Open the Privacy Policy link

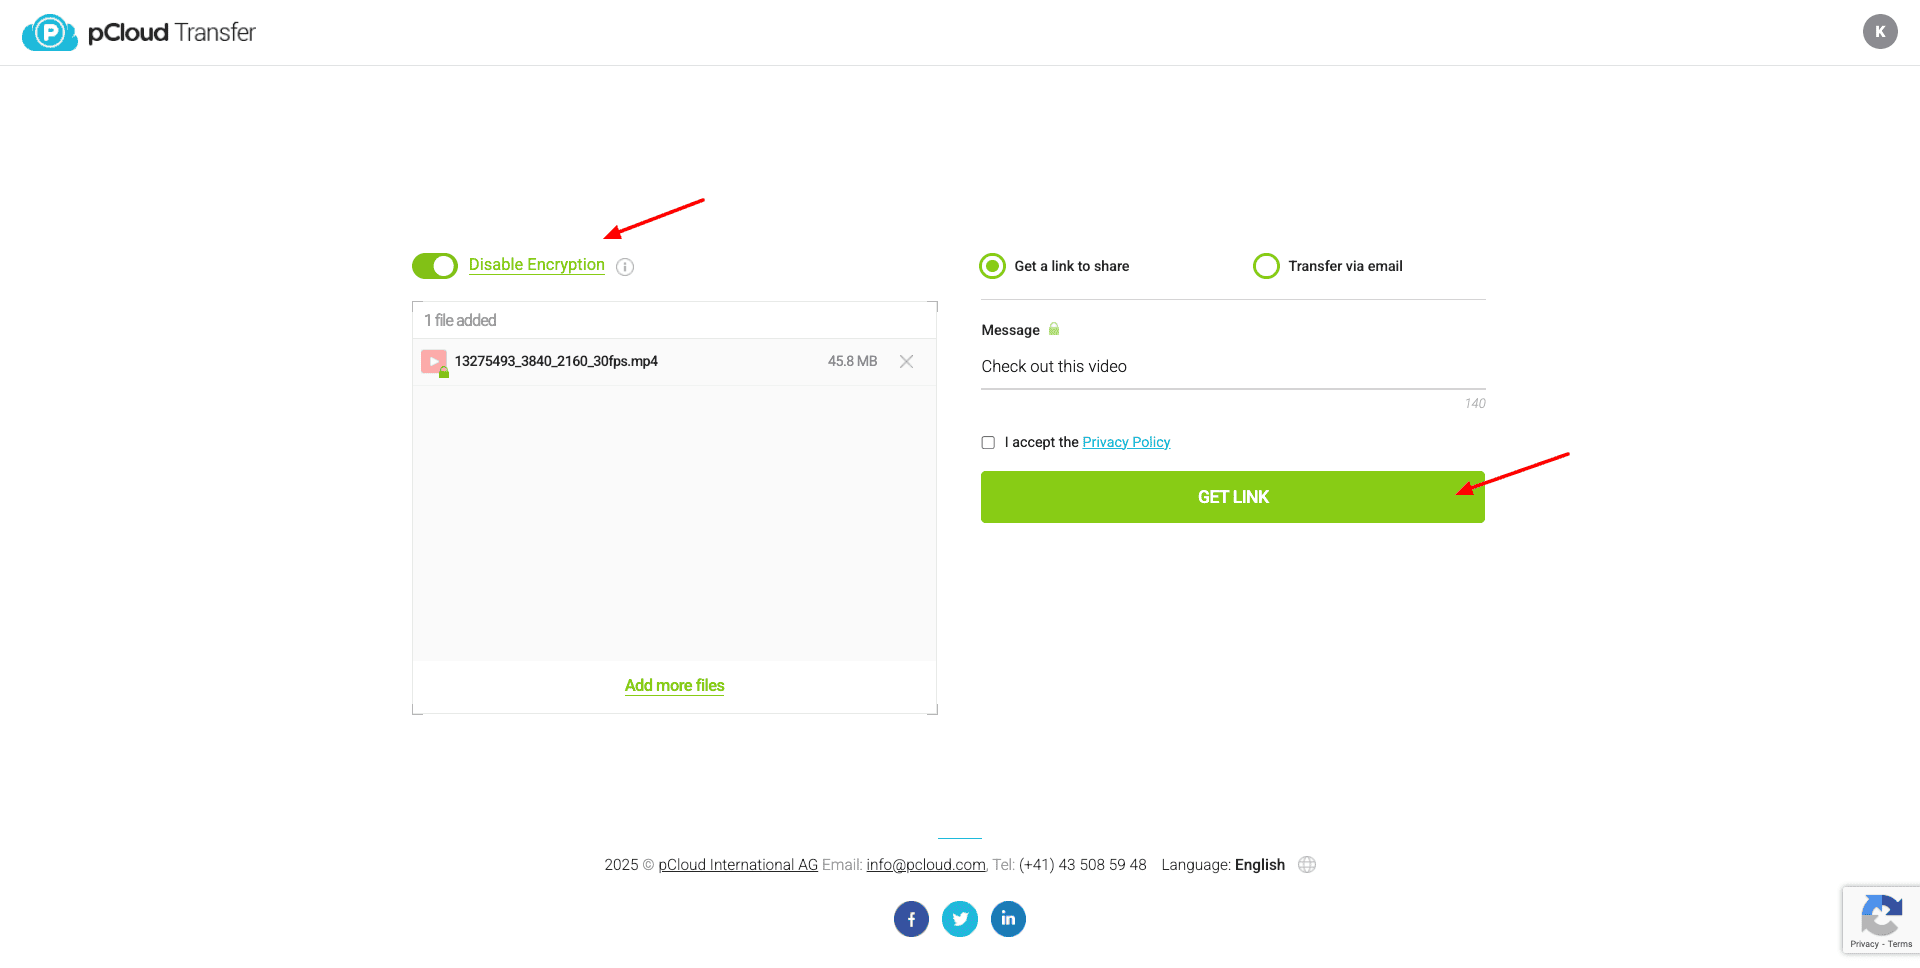tap(1126, 443)
